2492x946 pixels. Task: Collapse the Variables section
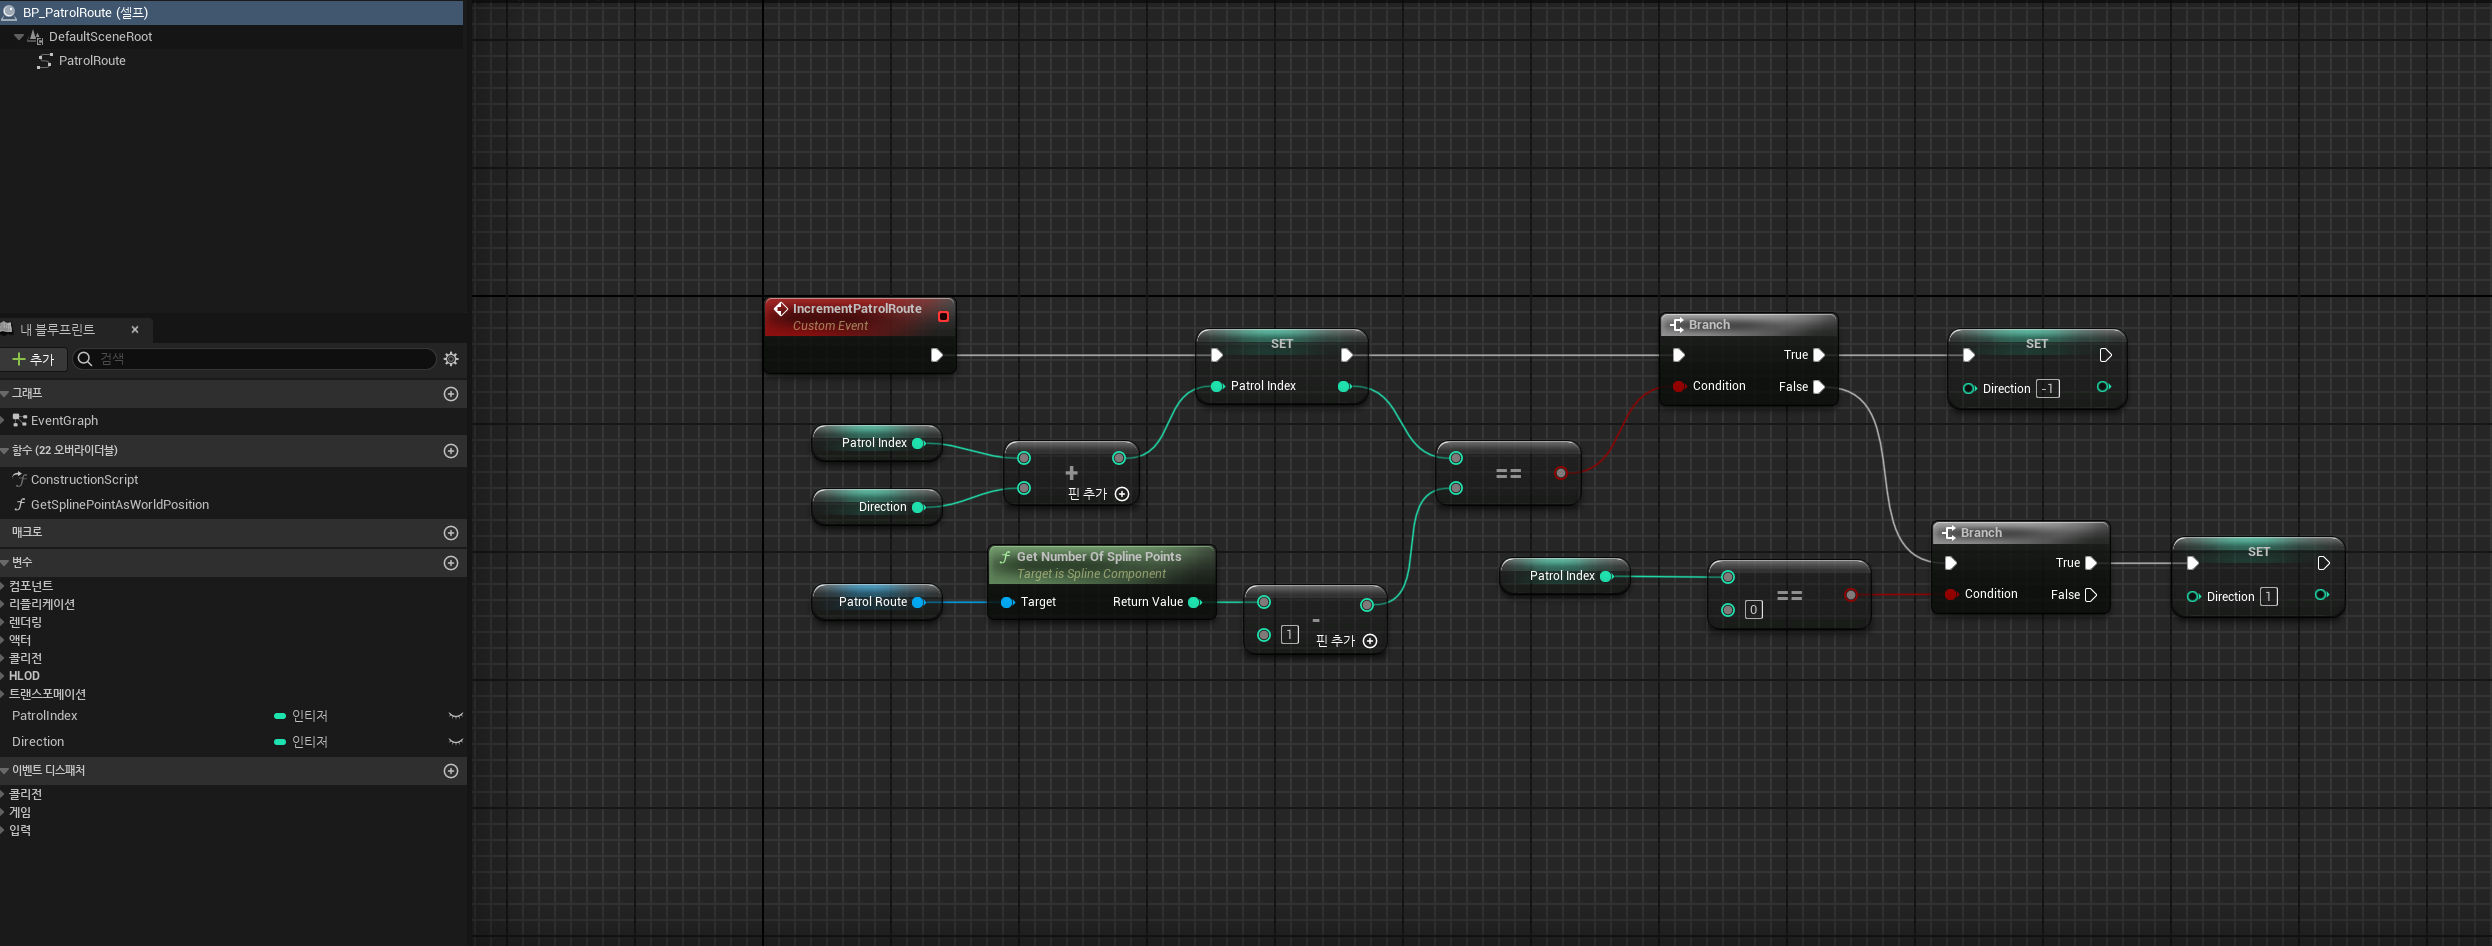tap(5, 563)
